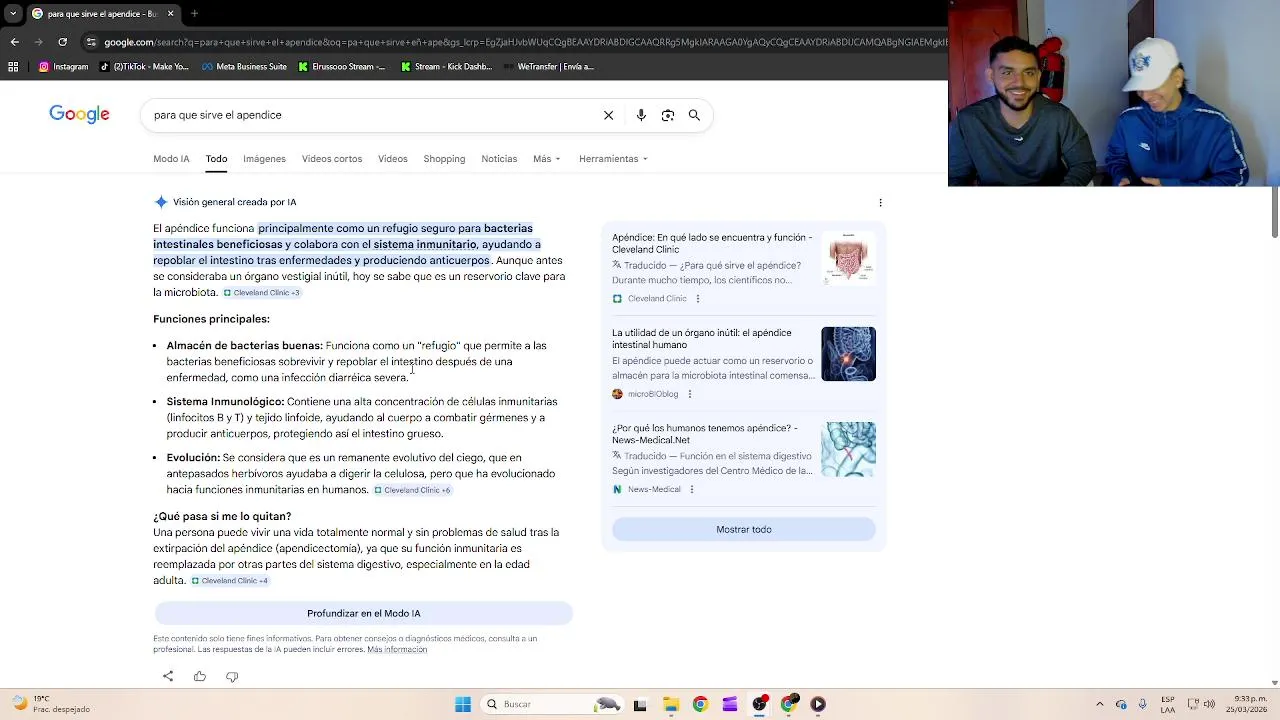Switch to the Shopping tab
The height and width of the screenshot is (720, 1280).
pos(444,159)
